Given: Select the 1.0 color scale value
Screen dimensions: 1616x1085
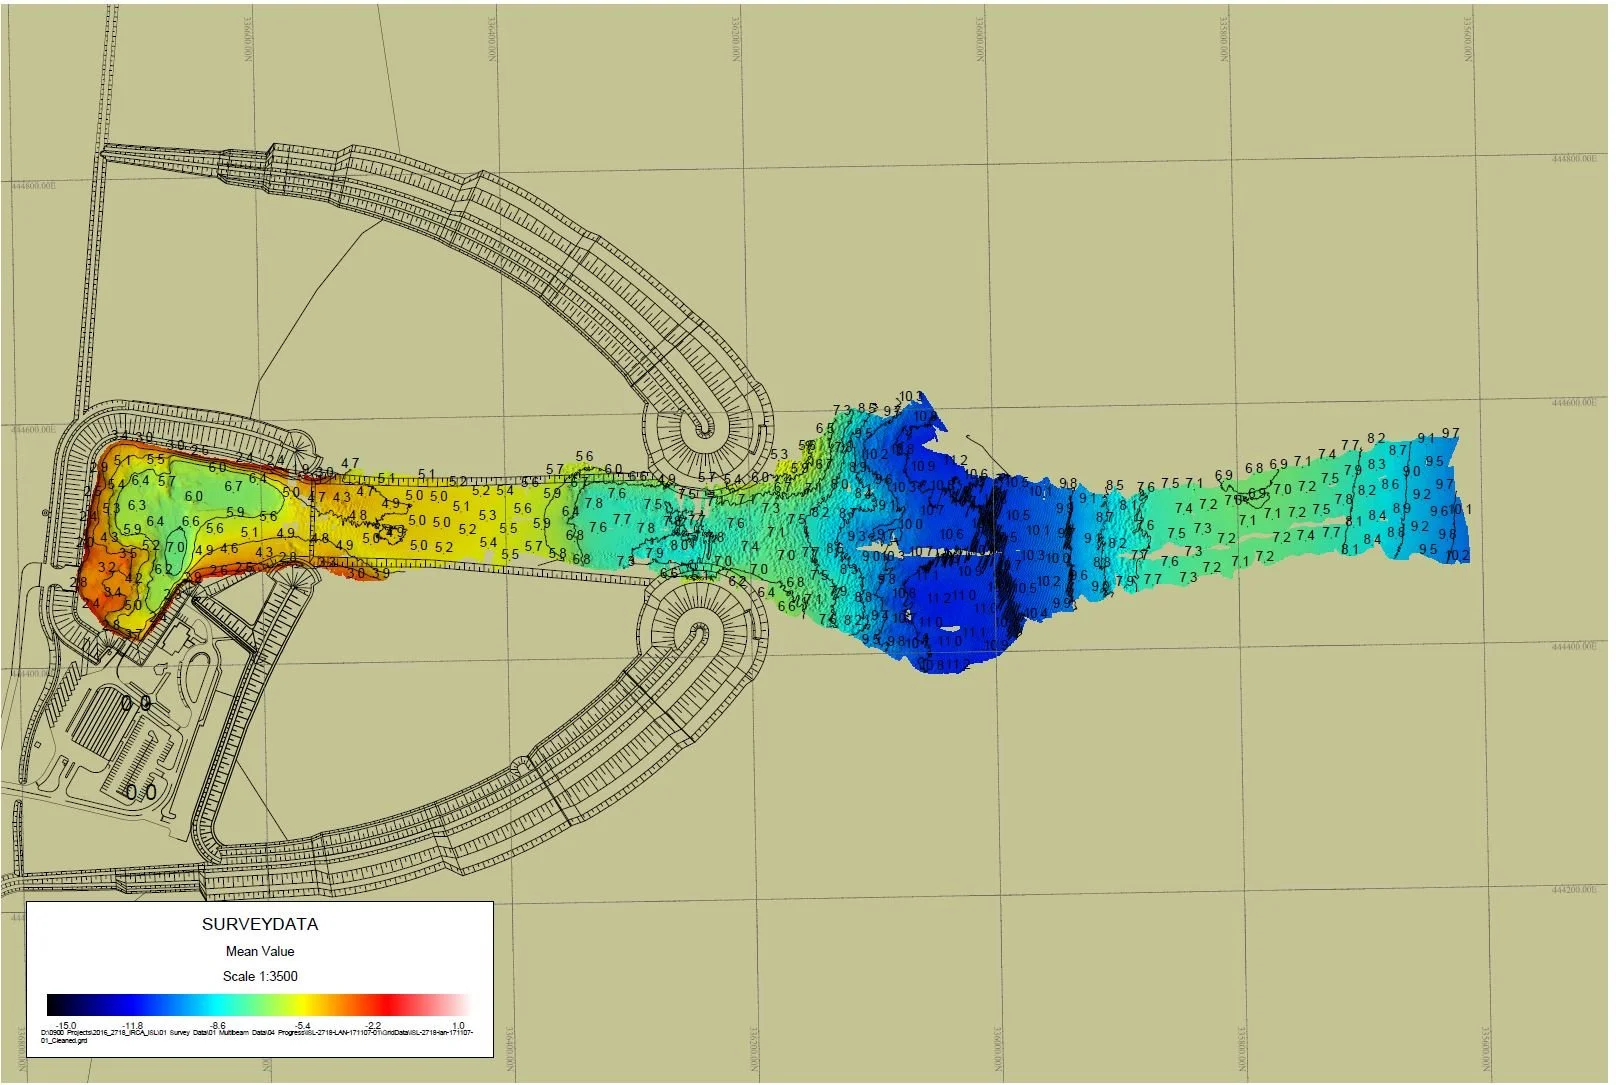Looking at the screenshot, I should coord(458,1026).
